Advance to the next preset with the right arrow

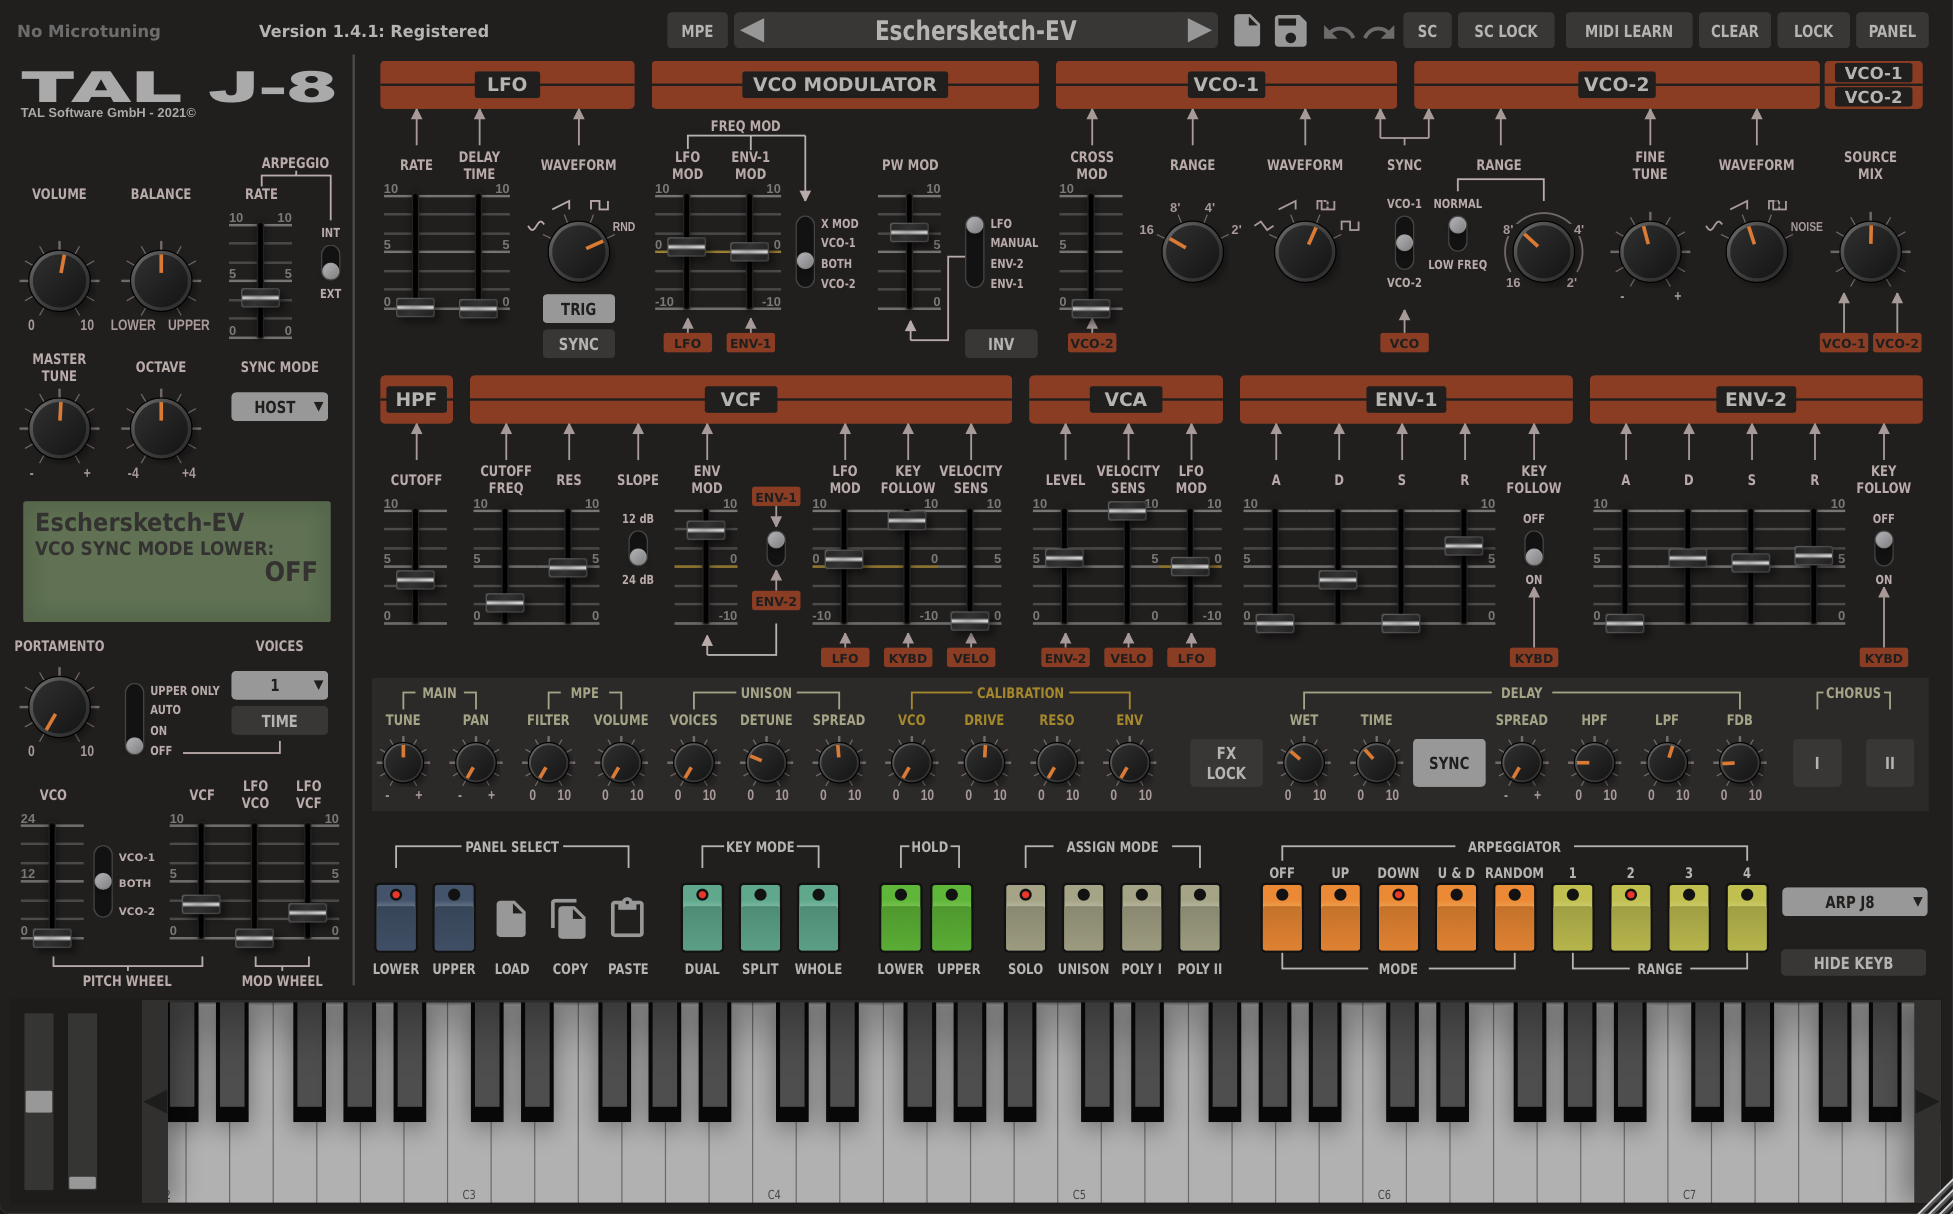point(1199,30)
